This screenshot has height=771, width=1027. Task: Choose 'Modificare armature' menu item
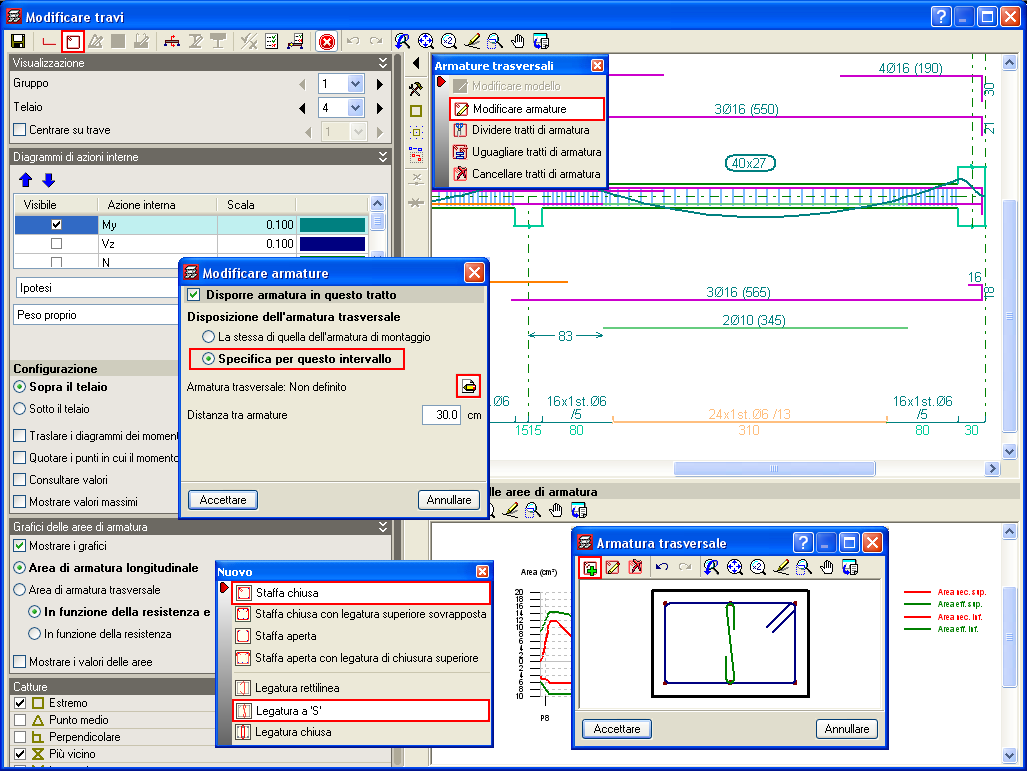click(x=527, y=109)
